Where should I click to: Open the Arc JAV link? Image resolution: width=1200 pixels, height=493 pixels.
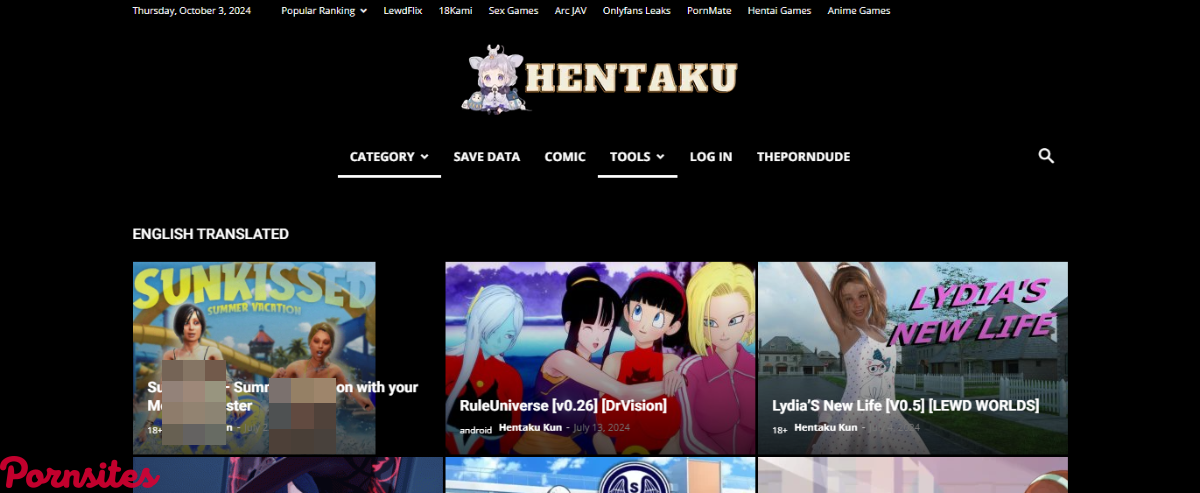click(571, 11)
